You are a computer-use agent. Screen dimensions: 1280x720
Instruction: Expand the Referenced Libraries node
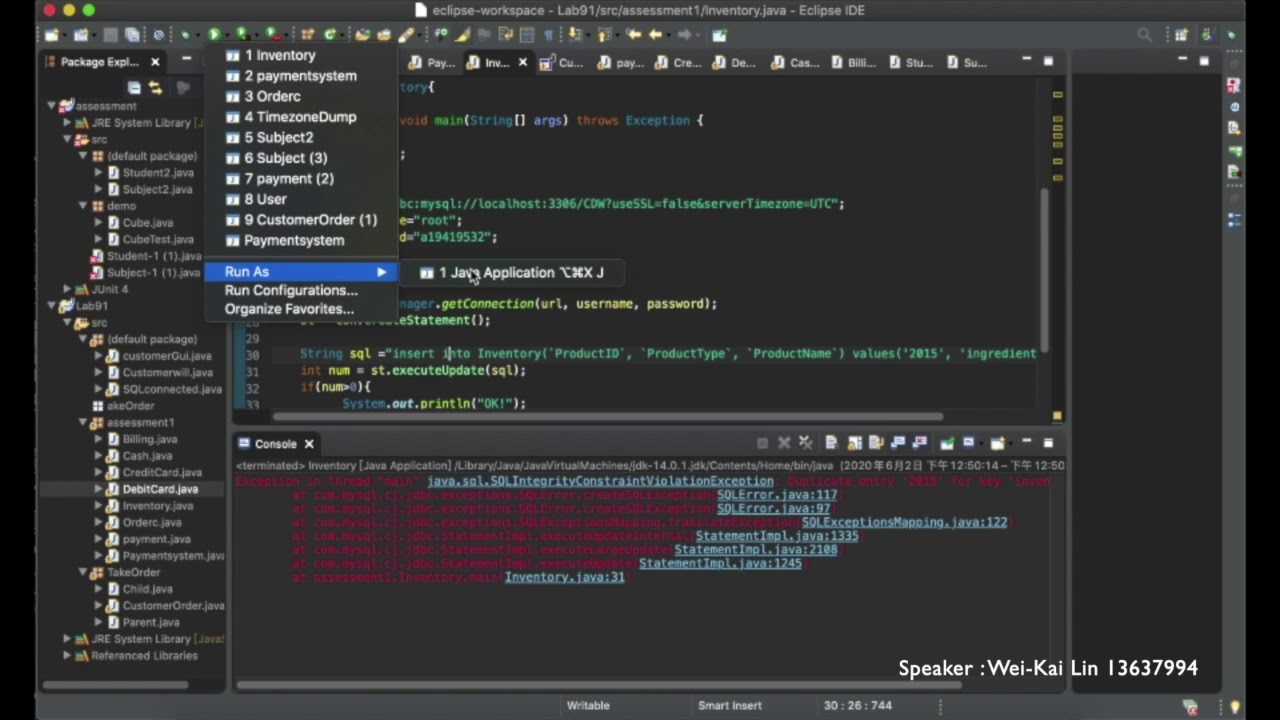(x=67, y=656)
